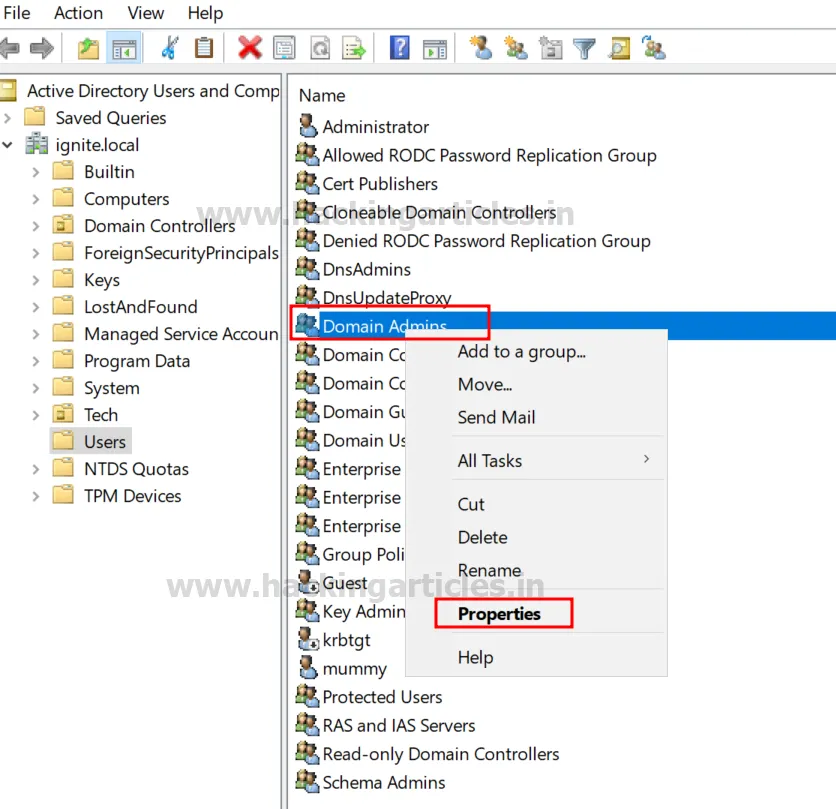This screenshot has width=836, height=809.
Task: Select Properties in the context menu
Action: click(x=499, y=614)
